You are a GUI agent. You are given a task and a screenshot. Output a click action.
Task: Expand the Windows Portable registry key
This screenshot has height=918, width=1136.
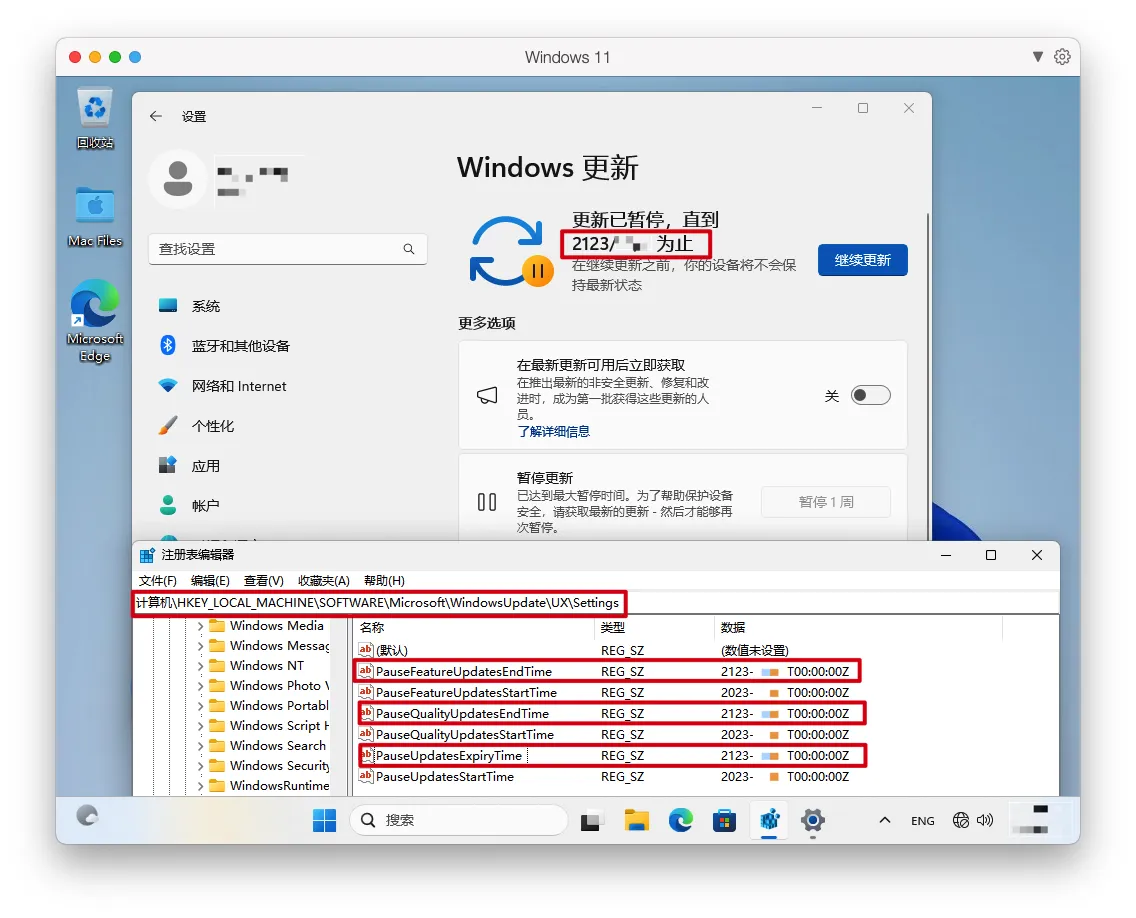pos(201,706)
